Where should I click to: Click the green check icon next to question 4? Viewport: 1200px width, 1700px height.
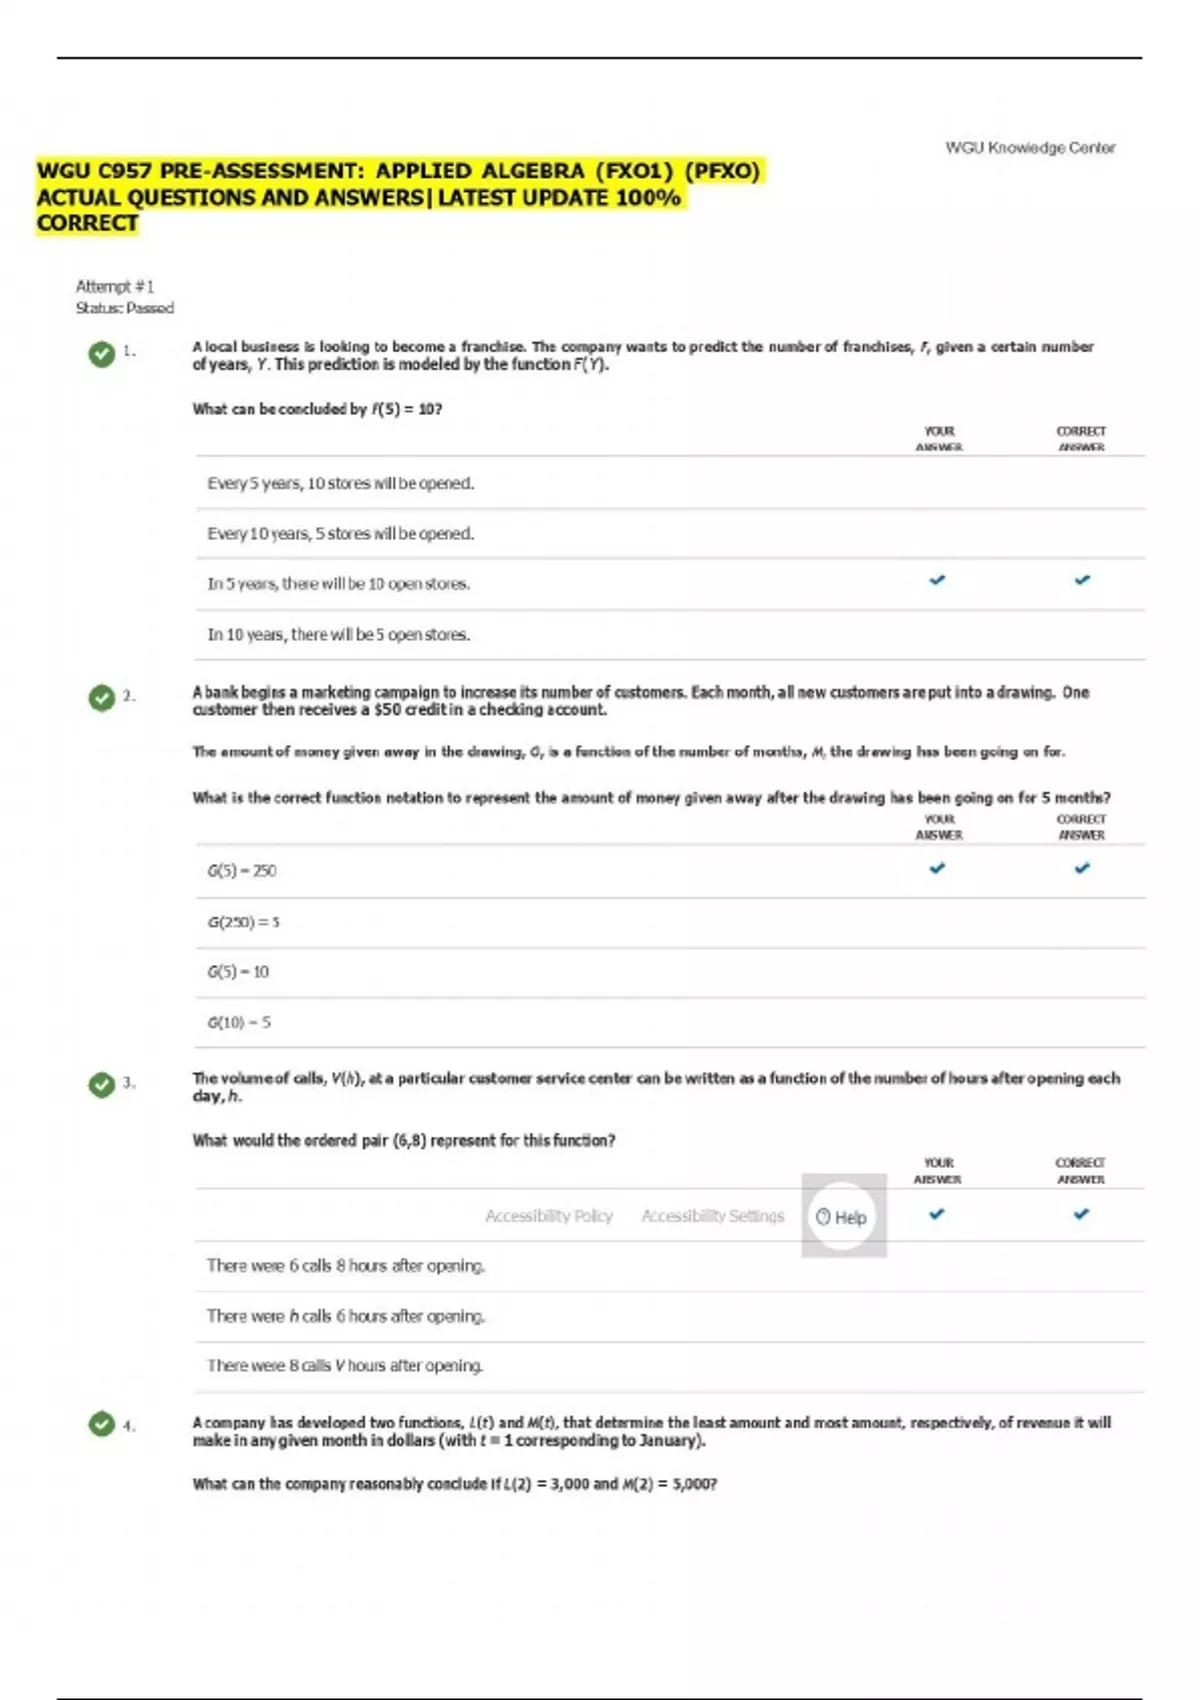pyautogui.click(x=101, y=1424)
